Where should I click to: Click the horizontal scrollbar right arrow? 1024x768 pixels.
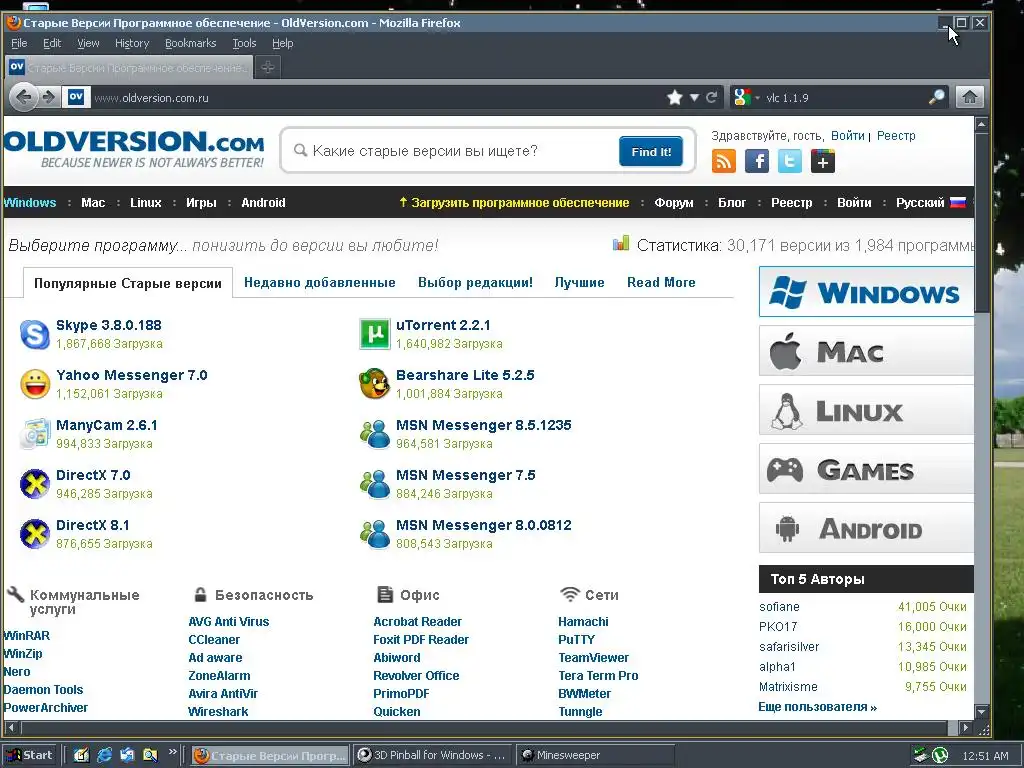[x=966, y=727]
